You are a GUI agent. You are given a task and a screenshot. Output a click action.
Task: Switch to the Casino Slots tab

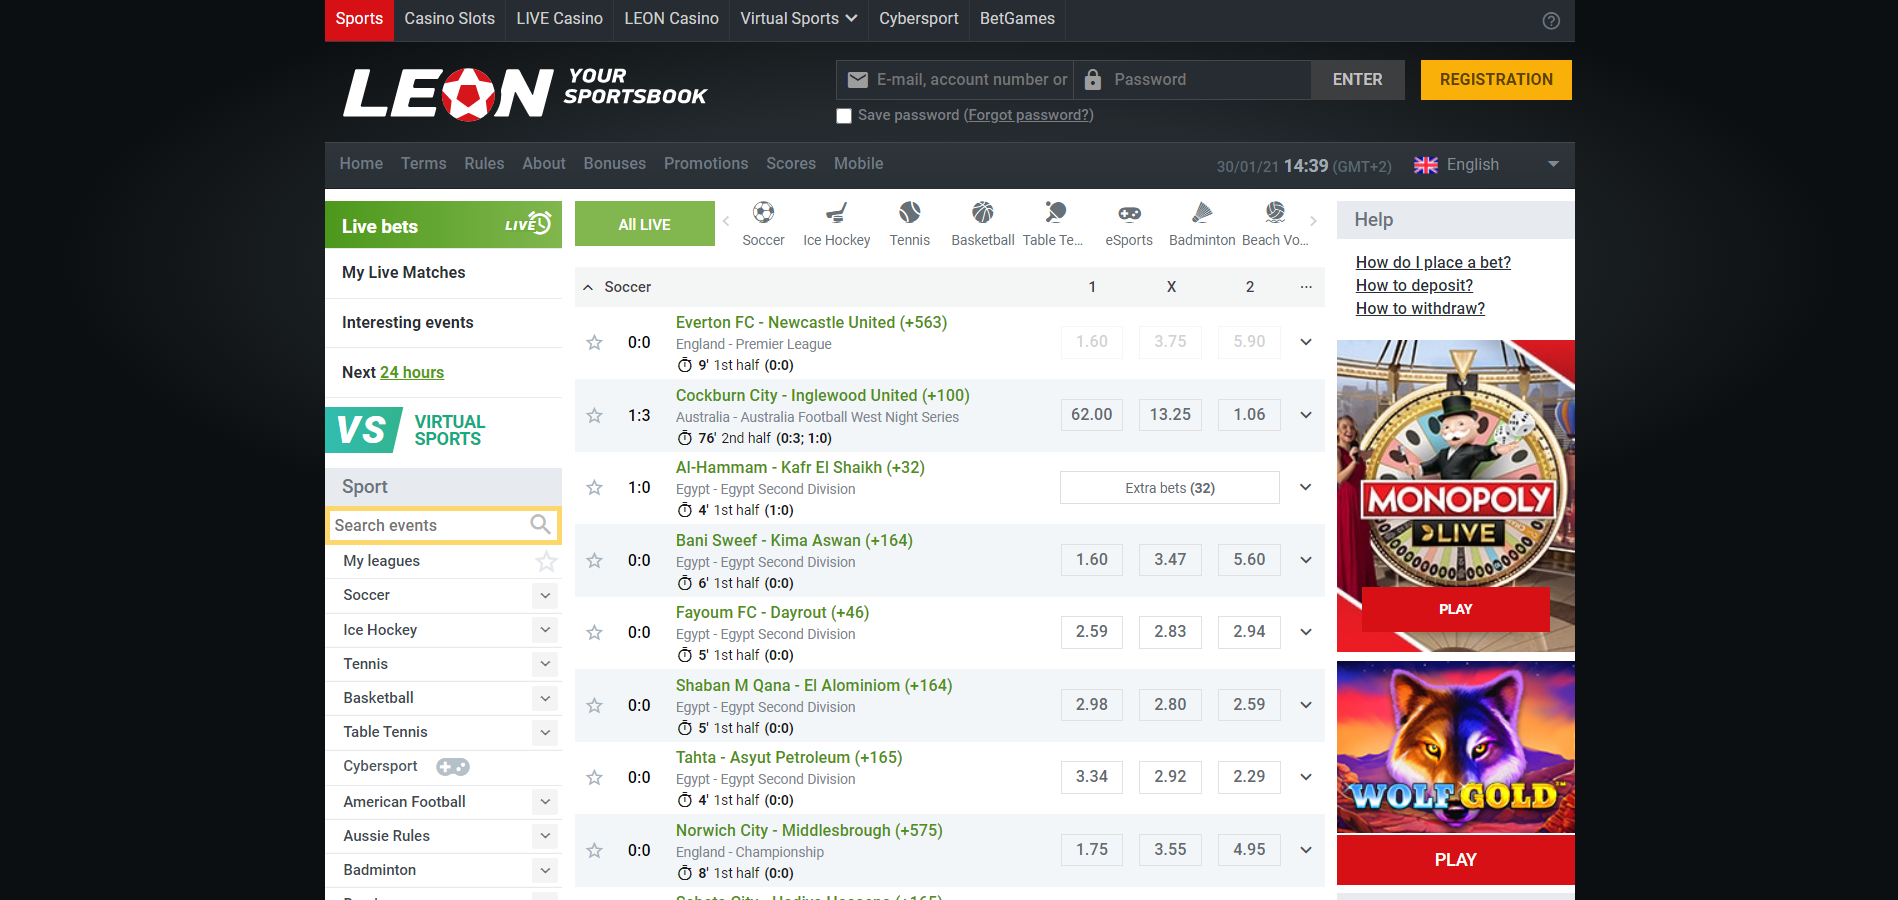(x=449, y=19)
